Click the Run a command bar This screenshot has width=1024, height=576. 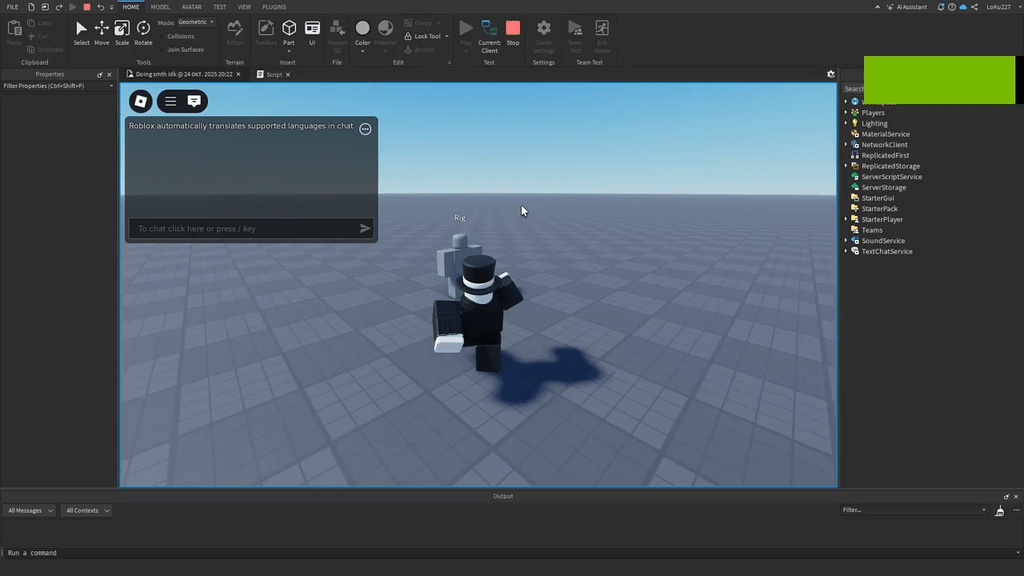coord(509,552)
